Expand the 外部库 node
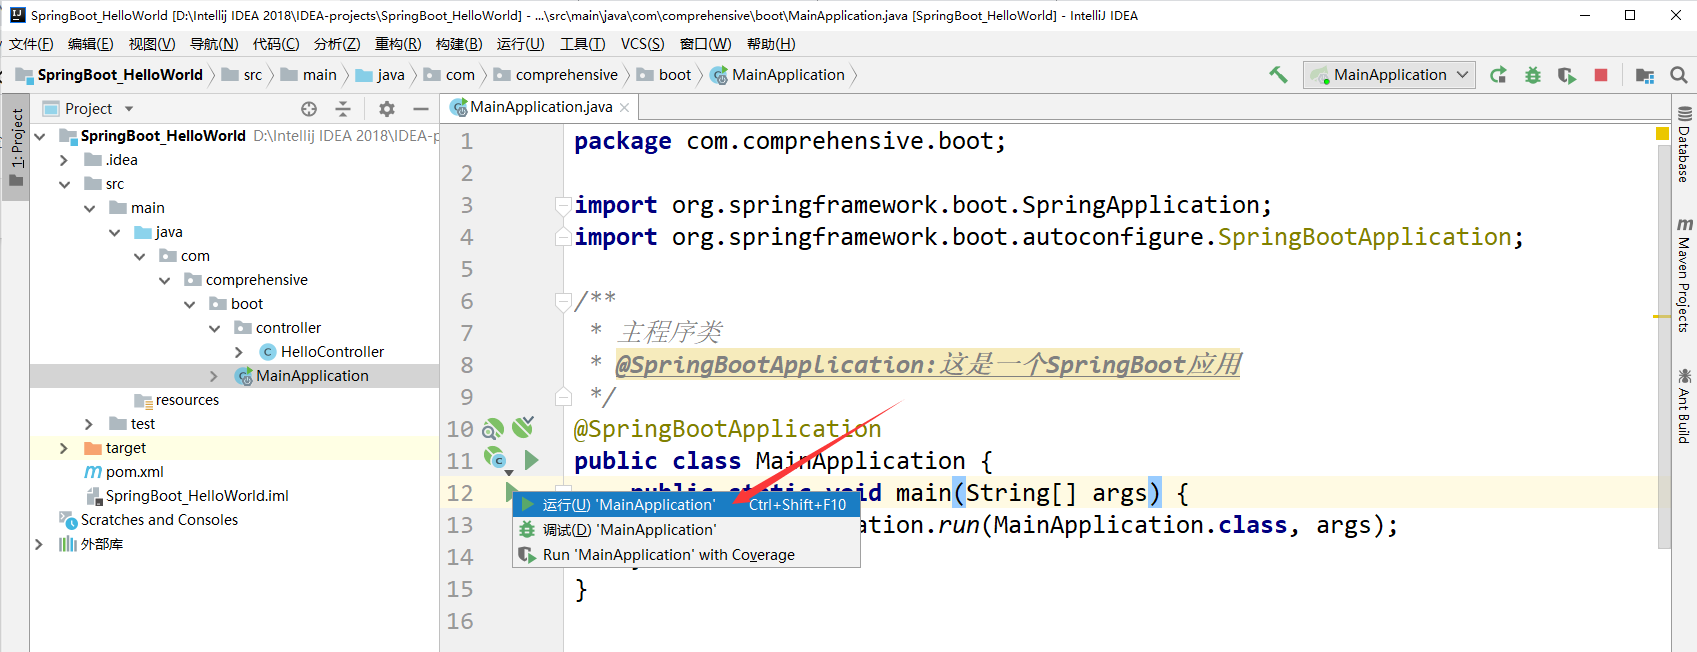 pos(39,544)
